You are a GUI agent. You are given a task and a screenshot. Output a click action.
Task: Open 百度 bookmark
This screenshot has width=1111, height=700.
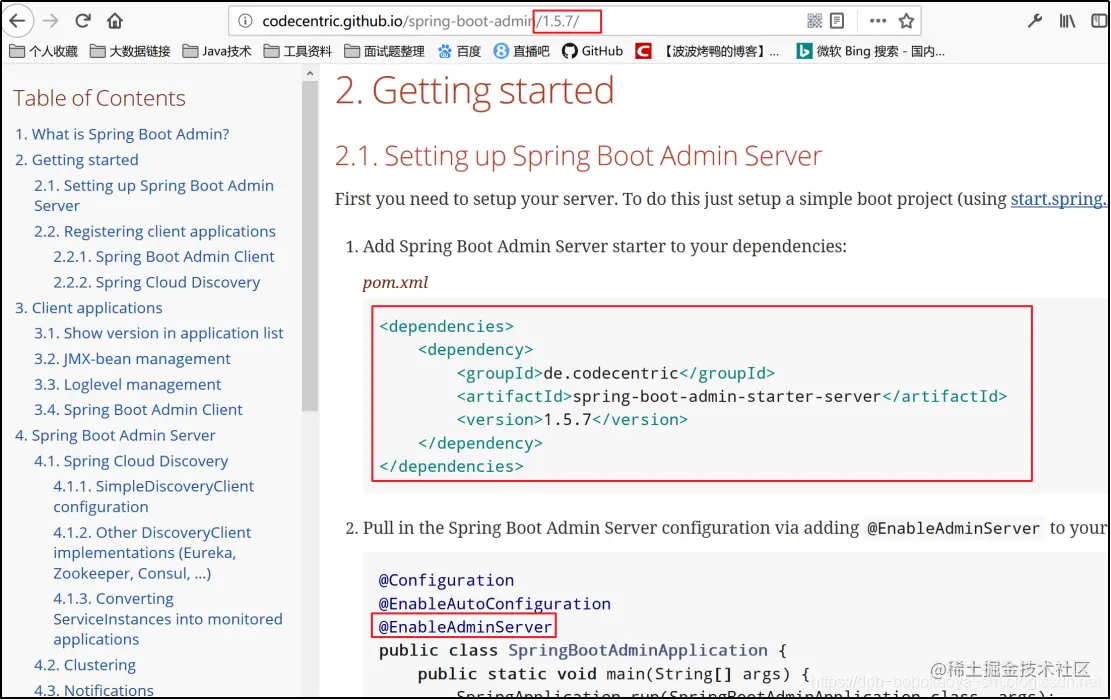(459, 51)
